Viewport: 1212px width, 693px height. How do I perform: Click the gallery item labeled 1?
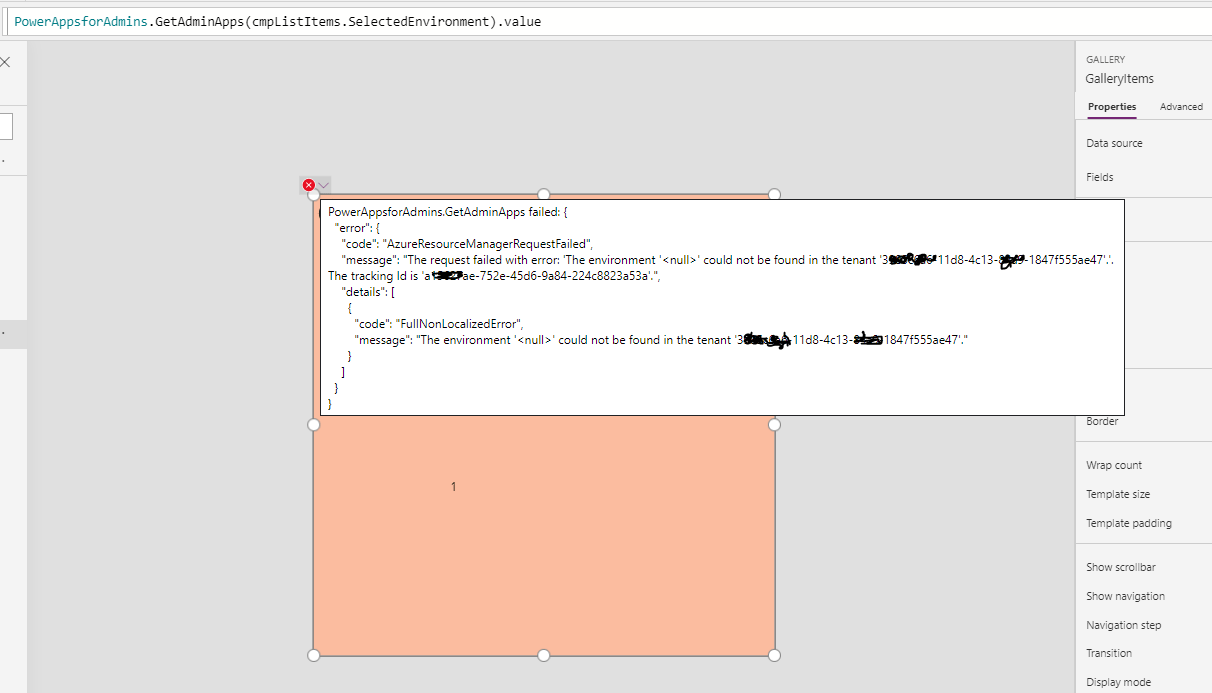click(x=453, y=487)
